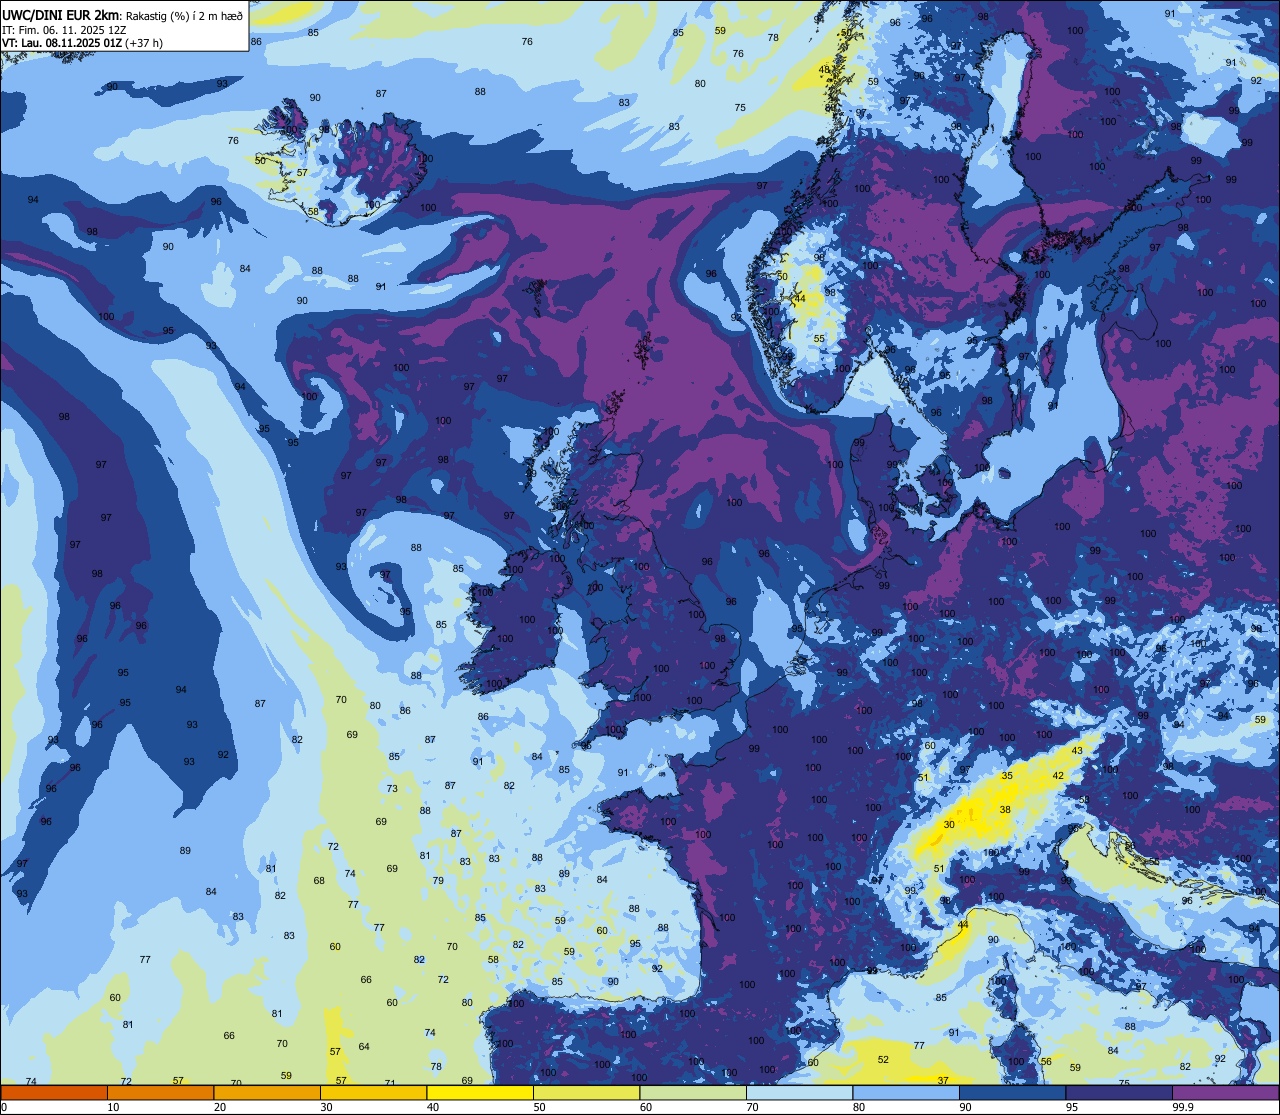This screenshot has height=1115, width=1280.
Task: Click the humidity value 71 on the map
Action: tap(390, 1083)
